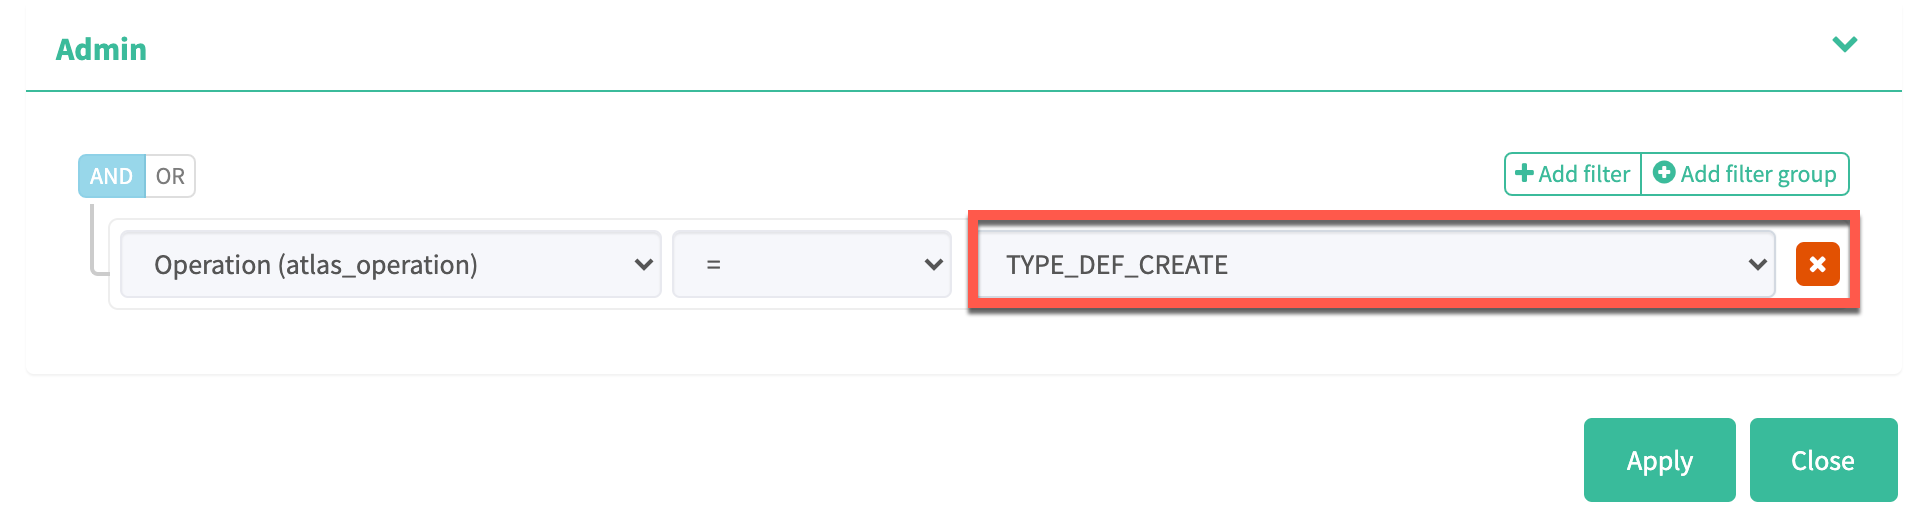Delete the filter rule with the red X
Viewport: 1918px width, 532px height.
(x=1817, y=265)
